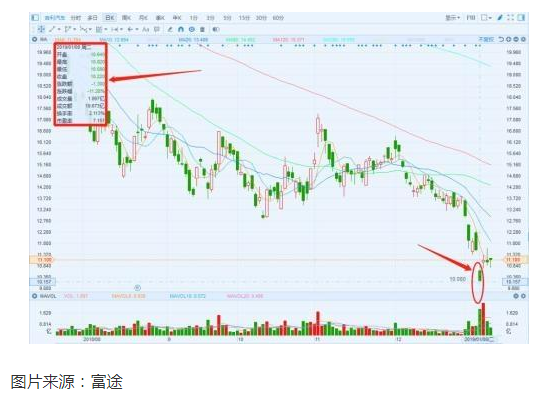Expand the arrow annotation dropdown

click(137, 30)
